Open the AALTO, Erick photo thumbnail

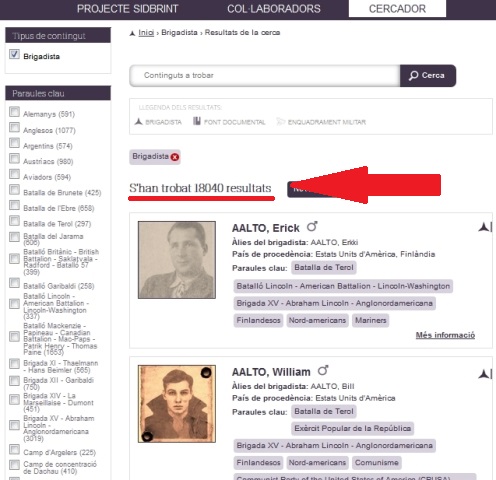tap(177, 260)
